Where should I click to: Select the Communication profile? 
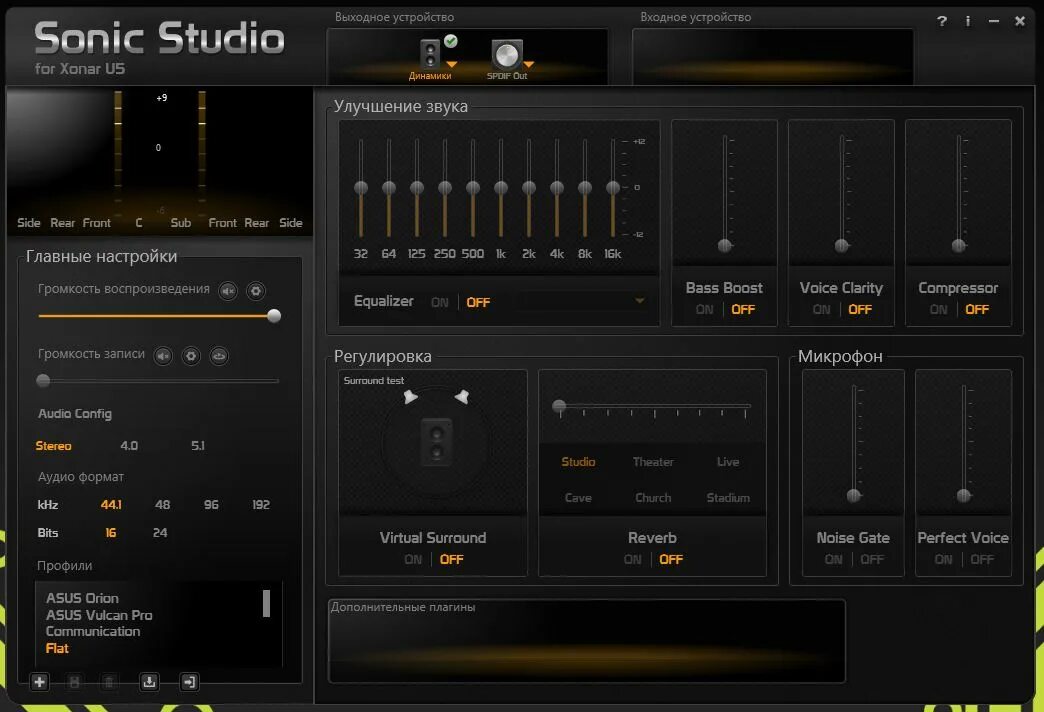[93, 631]
